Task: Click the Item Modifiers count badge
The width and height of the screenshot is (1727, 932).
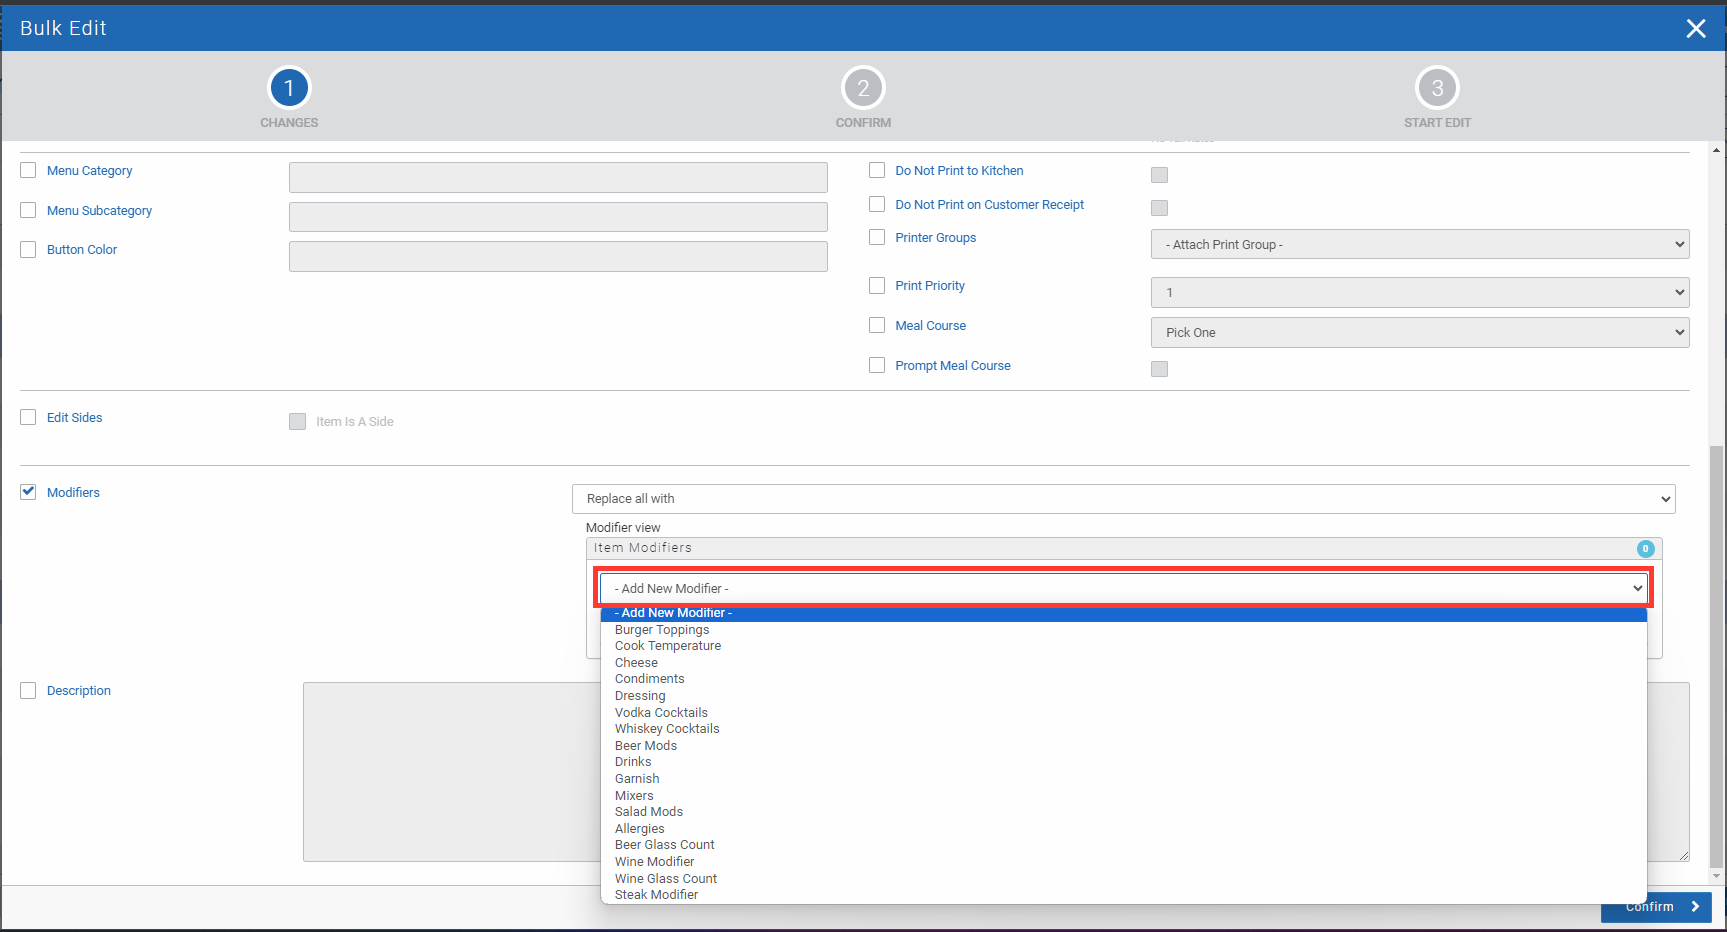Action: (x=1645, y=549)
